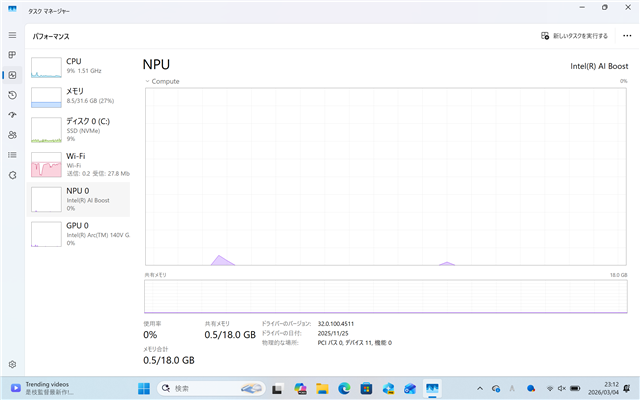
Task: Open Task View from the taskbar
Action: 278,389
